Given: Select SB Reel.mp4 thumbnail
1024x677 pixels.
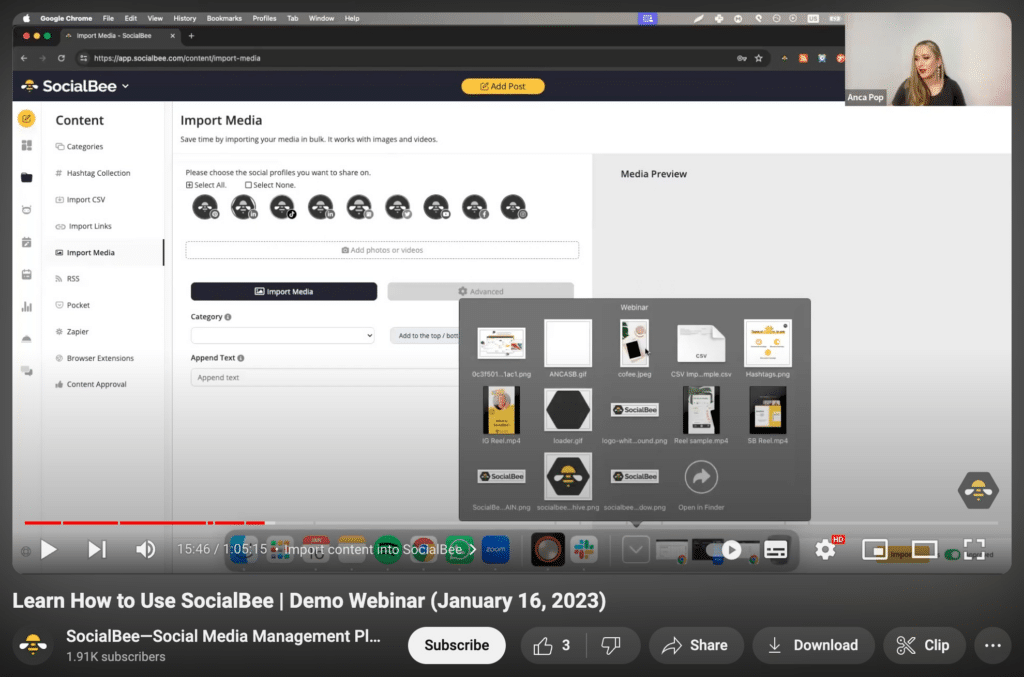Looking at the screenshot, I should click(767, 410).
